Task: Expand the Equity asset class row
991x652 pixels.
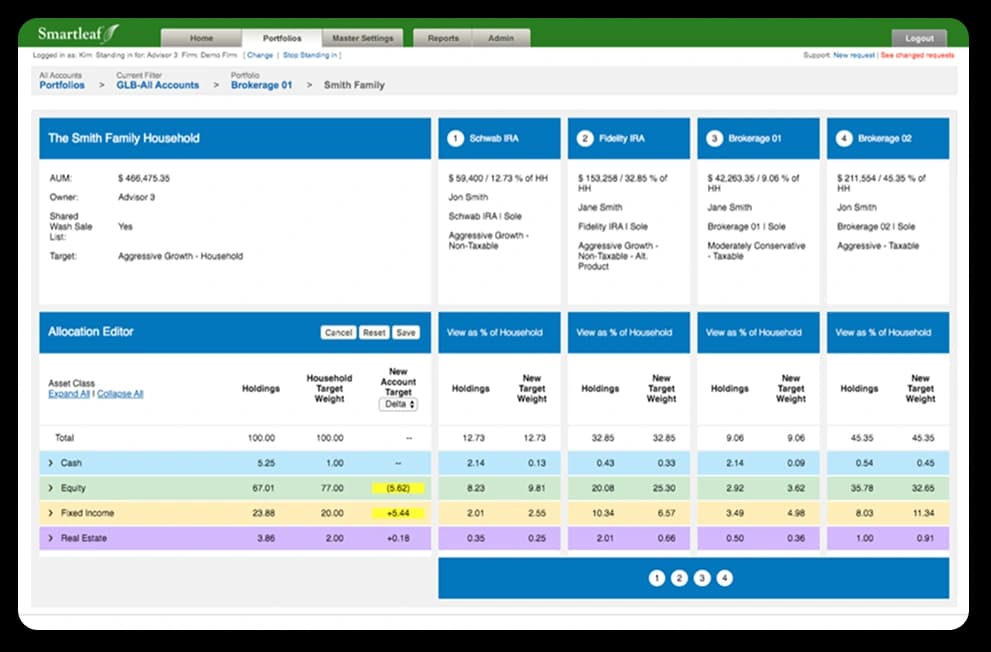Action: (51, 488)
